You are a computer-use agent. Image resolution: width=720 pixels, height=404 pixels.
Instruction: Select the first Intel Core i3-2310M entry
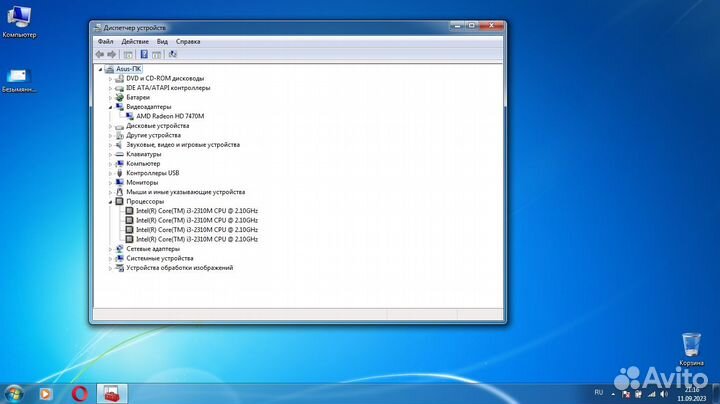pyautogui.click(x=197, y=211)
